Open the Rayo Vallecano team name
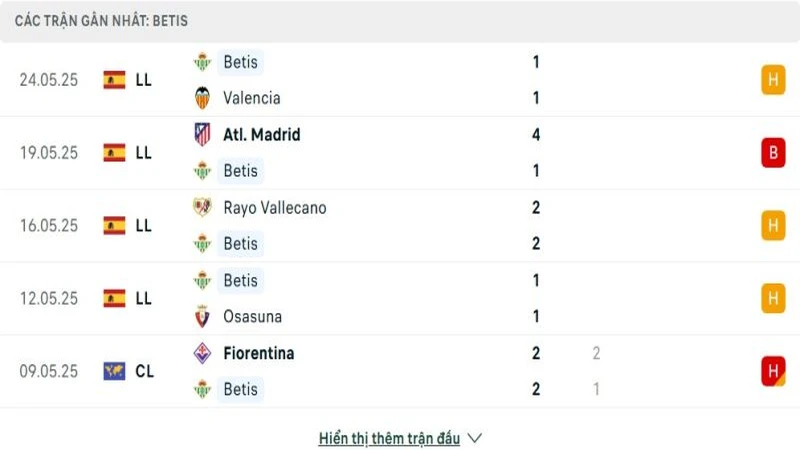Viewport: 800px width, 450px height. tap(275, 207)
